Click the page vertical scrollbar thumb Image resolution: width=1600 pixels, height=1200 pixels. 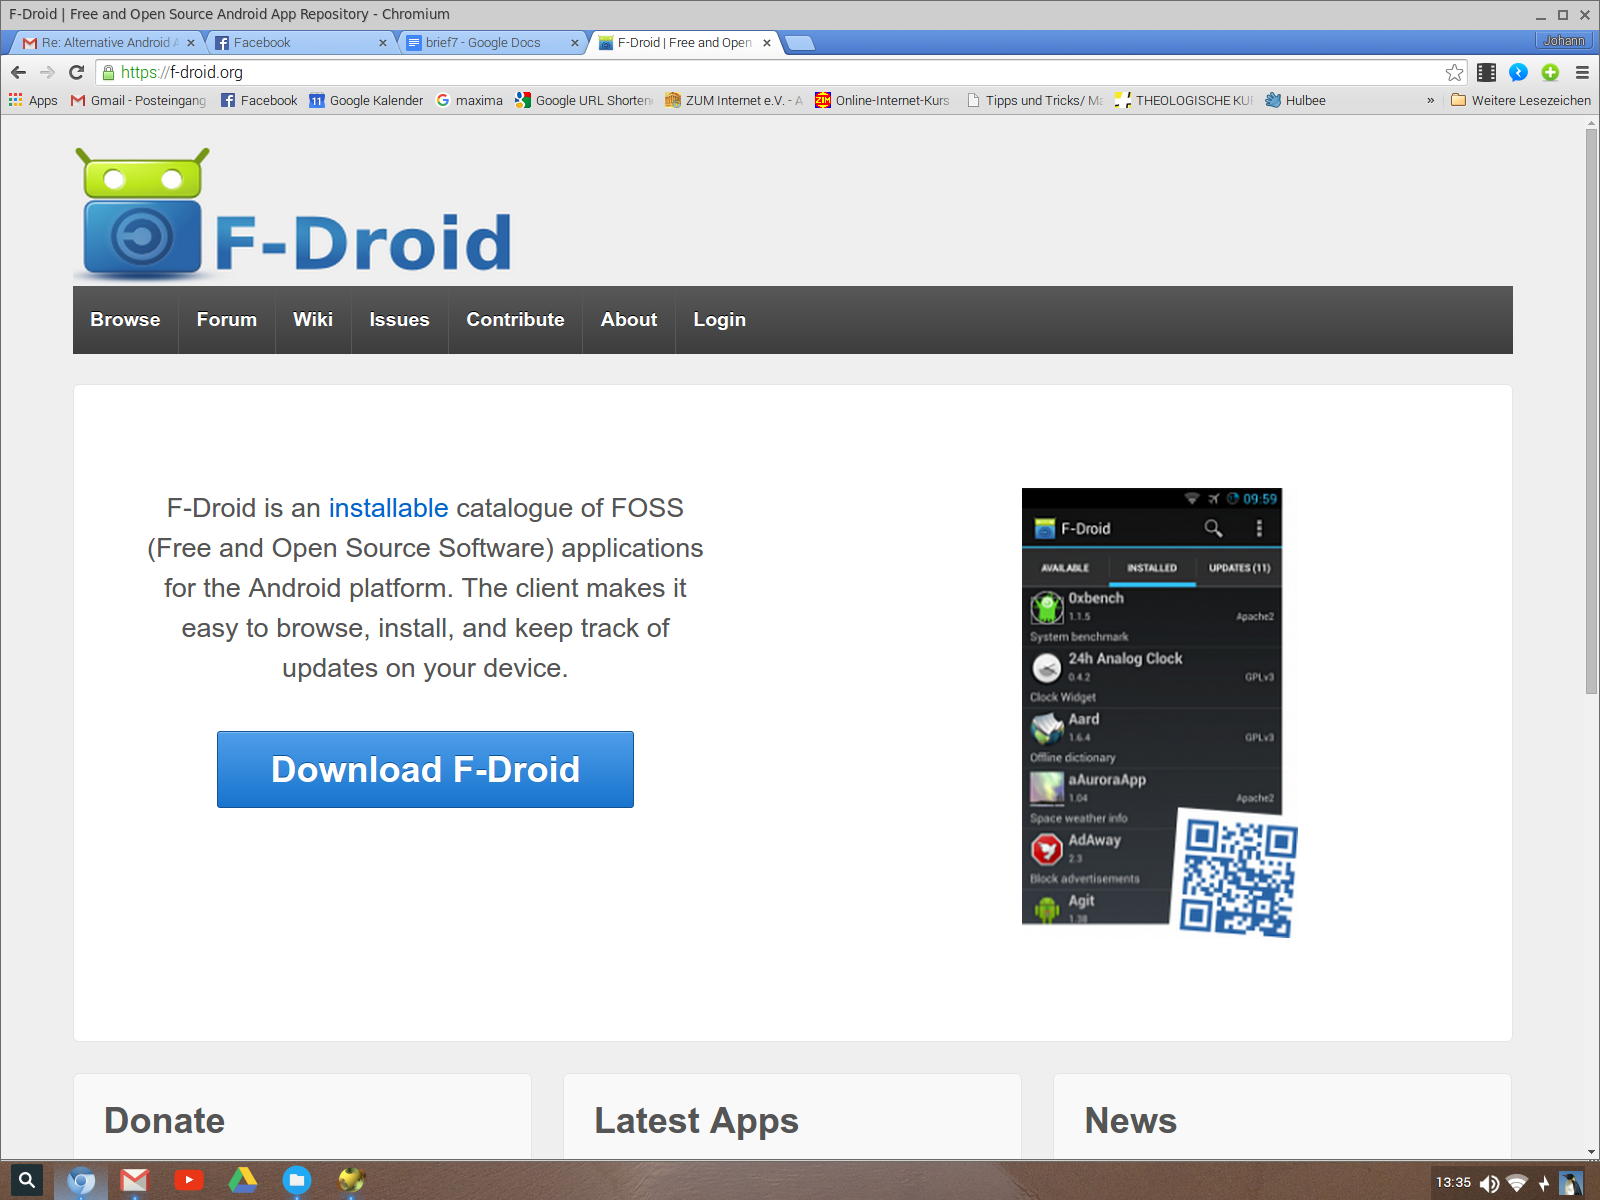(x=1591, y=410)
